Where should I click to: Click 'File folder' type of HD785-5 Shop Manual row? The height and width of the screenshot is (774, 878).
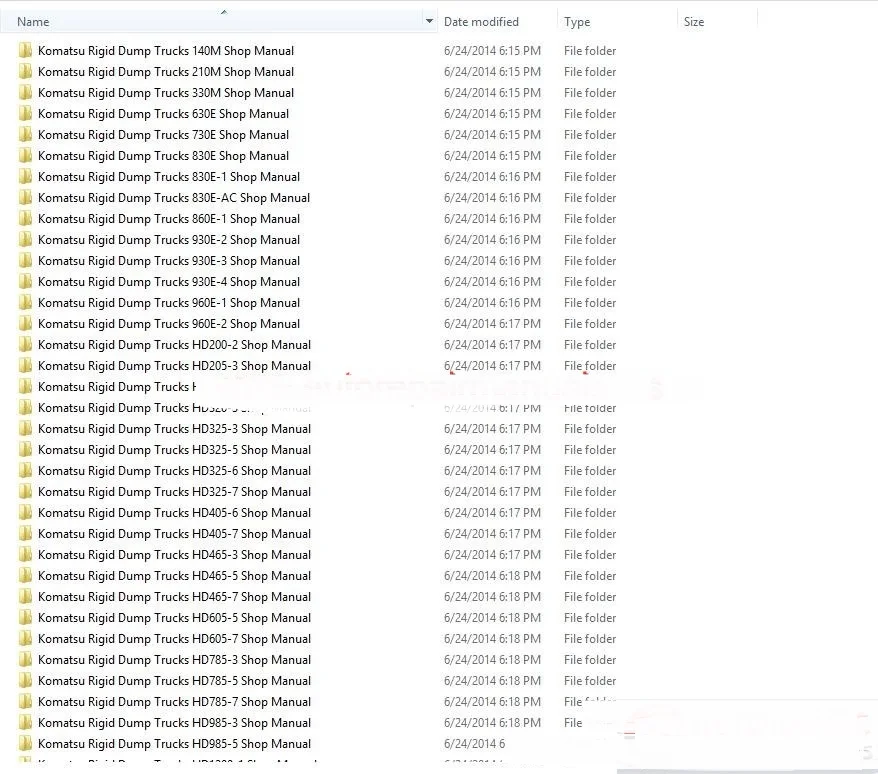click(x=590, y=681)
